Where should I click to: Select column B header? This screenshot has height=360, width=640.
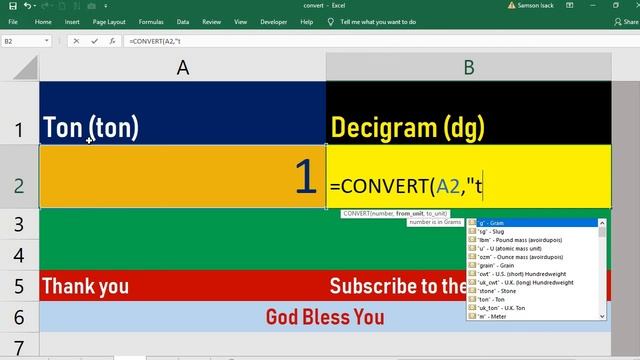(x=469, y=67)
